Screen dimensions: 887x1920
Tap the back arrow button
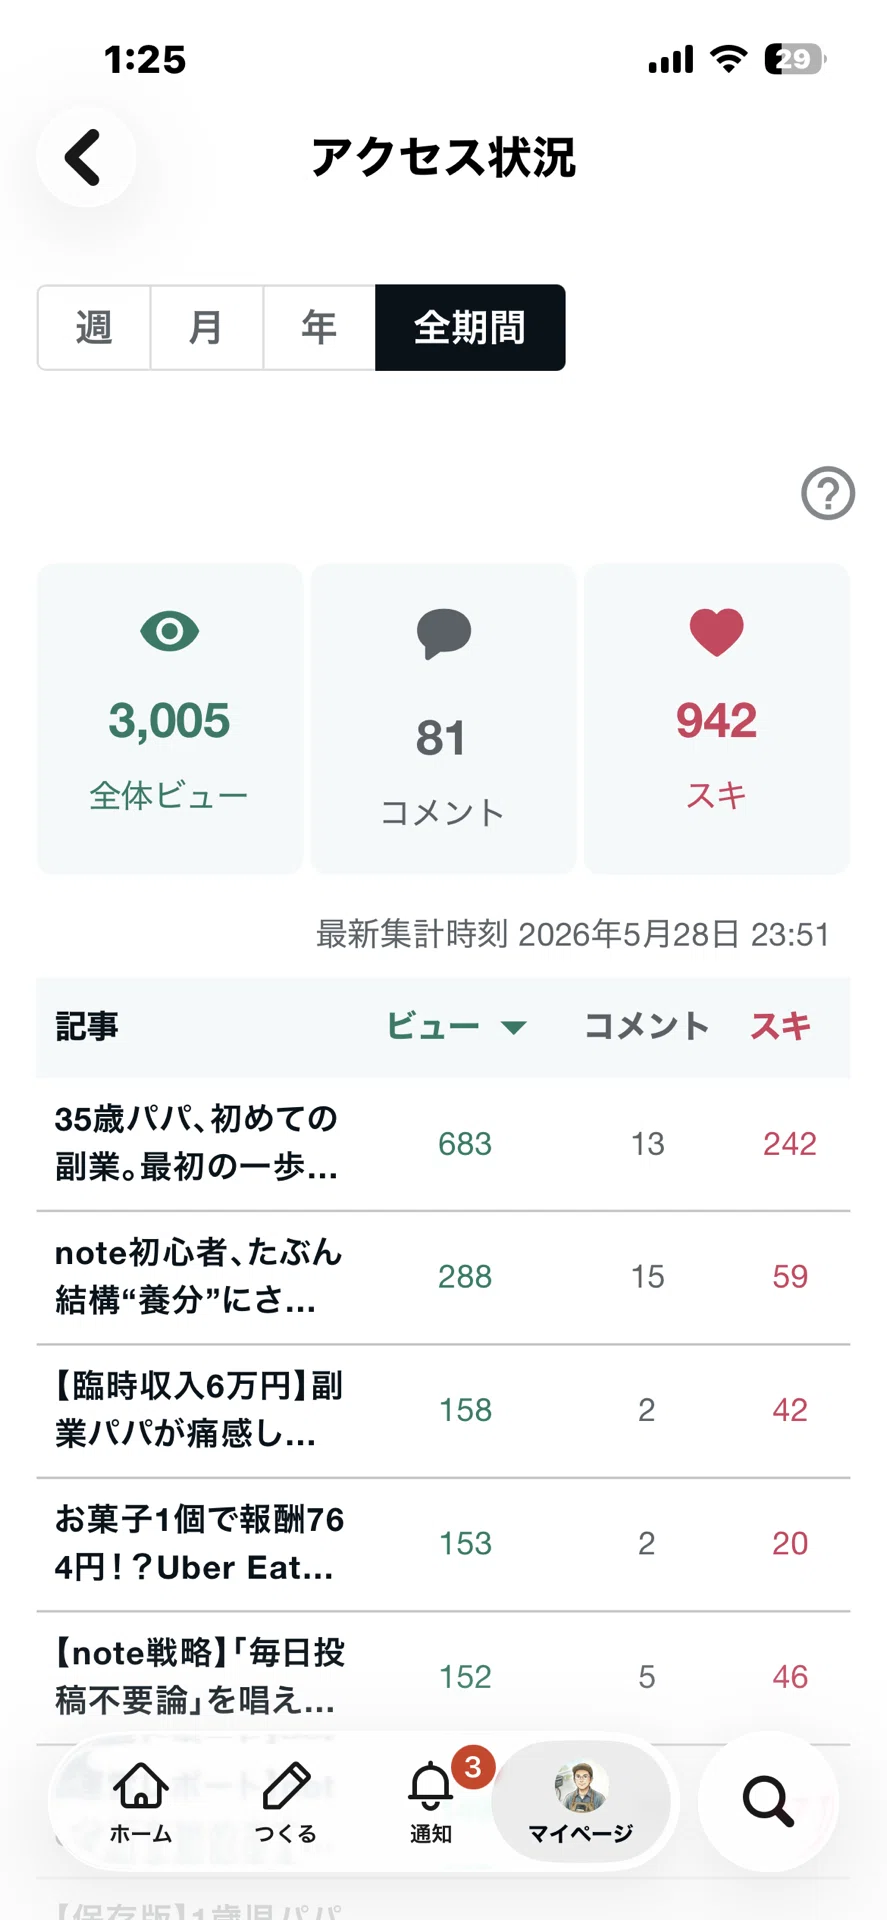click(85, 157)
